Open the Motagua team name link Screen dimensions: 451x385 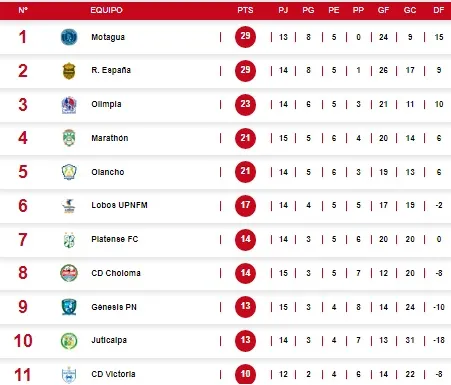point(108,37)
